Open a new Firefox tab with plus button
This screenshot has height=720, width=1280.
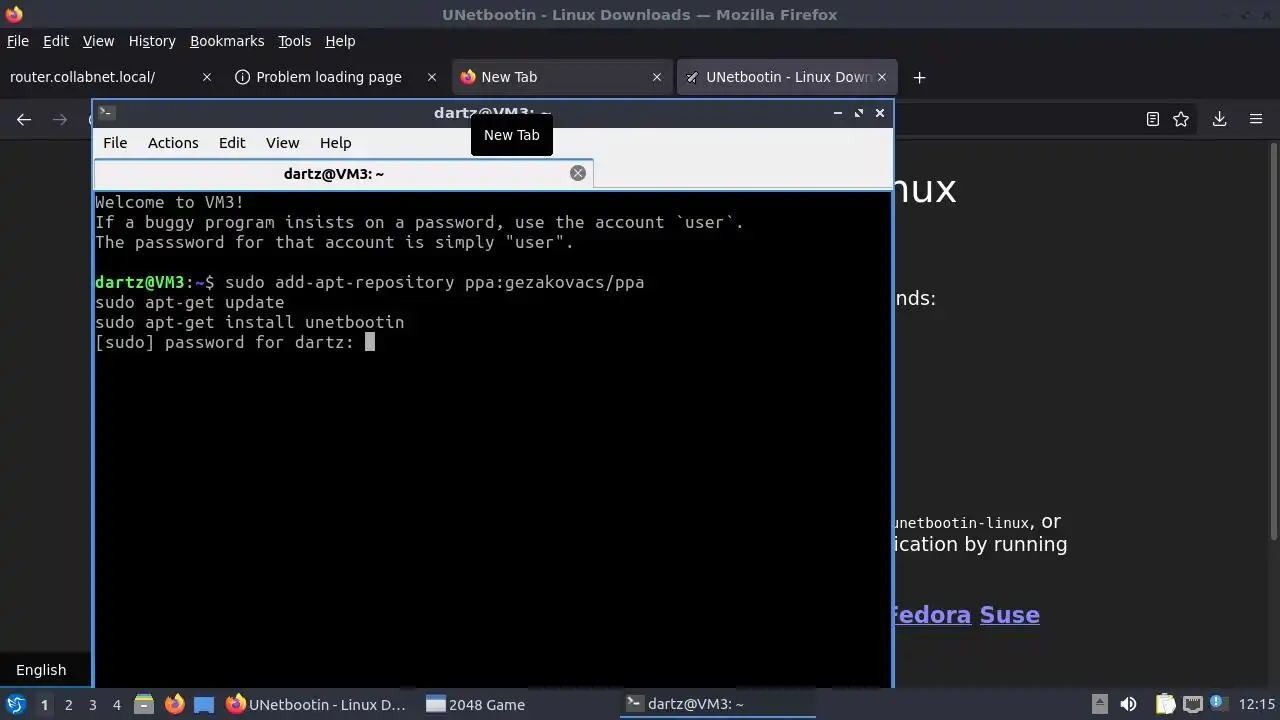(x=919, y=77)
